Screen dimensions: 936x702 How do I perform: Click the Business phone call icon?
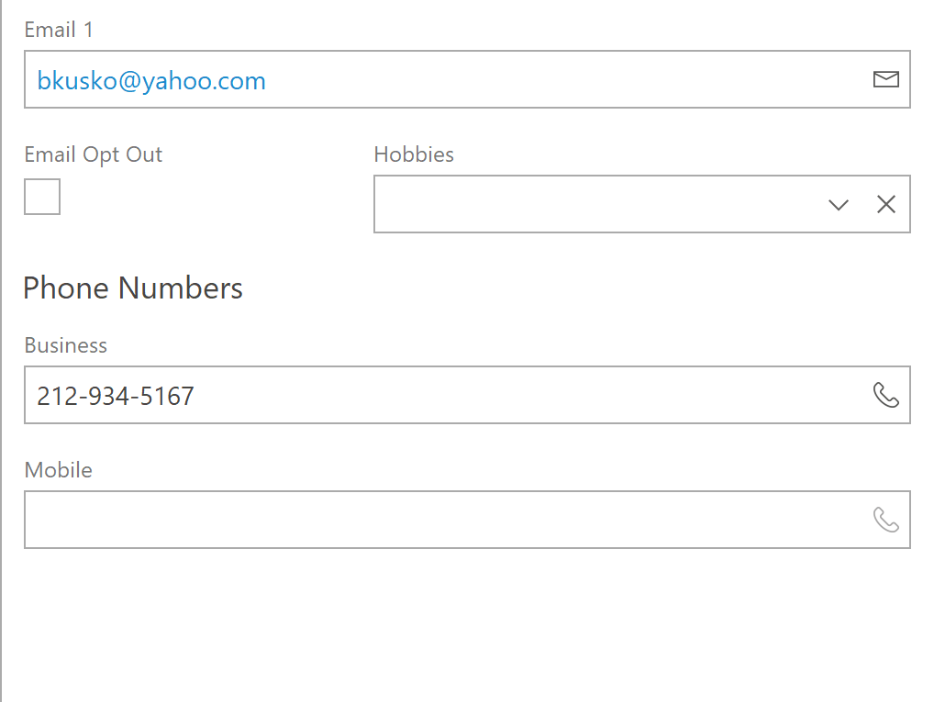click(886, 395)
